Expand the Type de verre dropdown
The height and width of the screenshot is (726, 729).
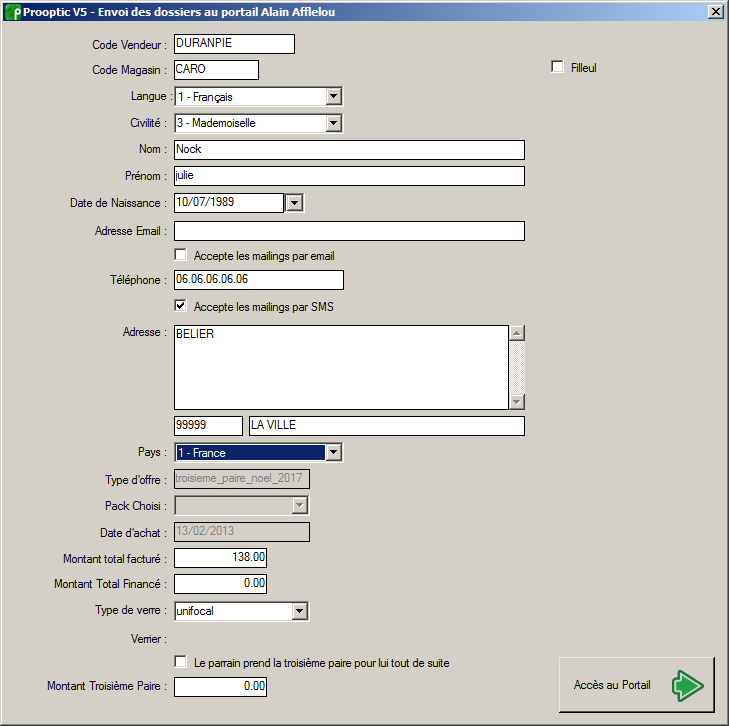[x=300, y=611]
